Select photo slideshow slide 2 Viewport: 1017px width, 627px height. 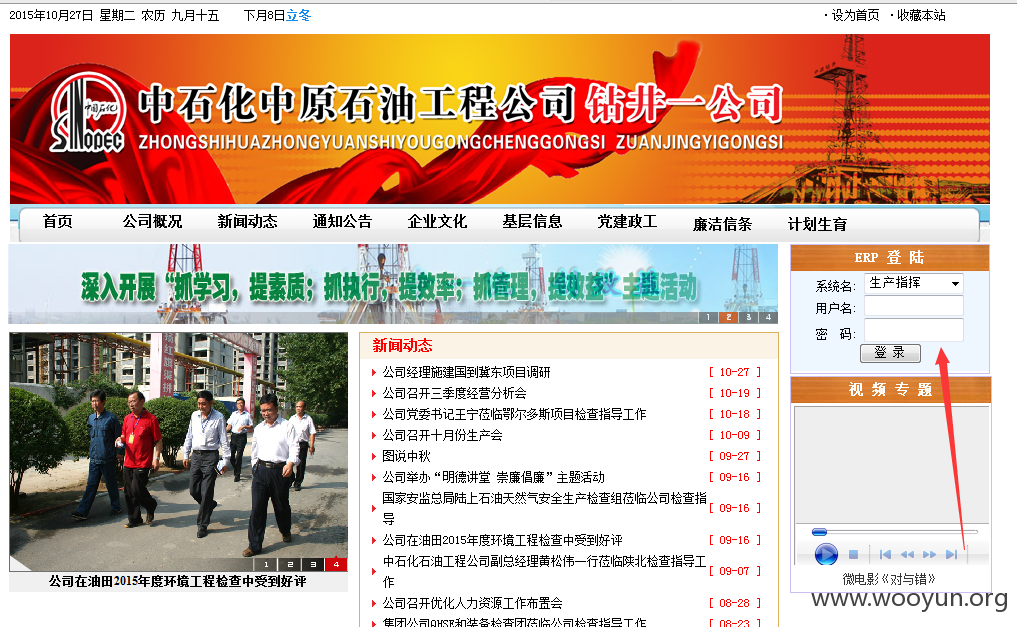coord(290,565)
